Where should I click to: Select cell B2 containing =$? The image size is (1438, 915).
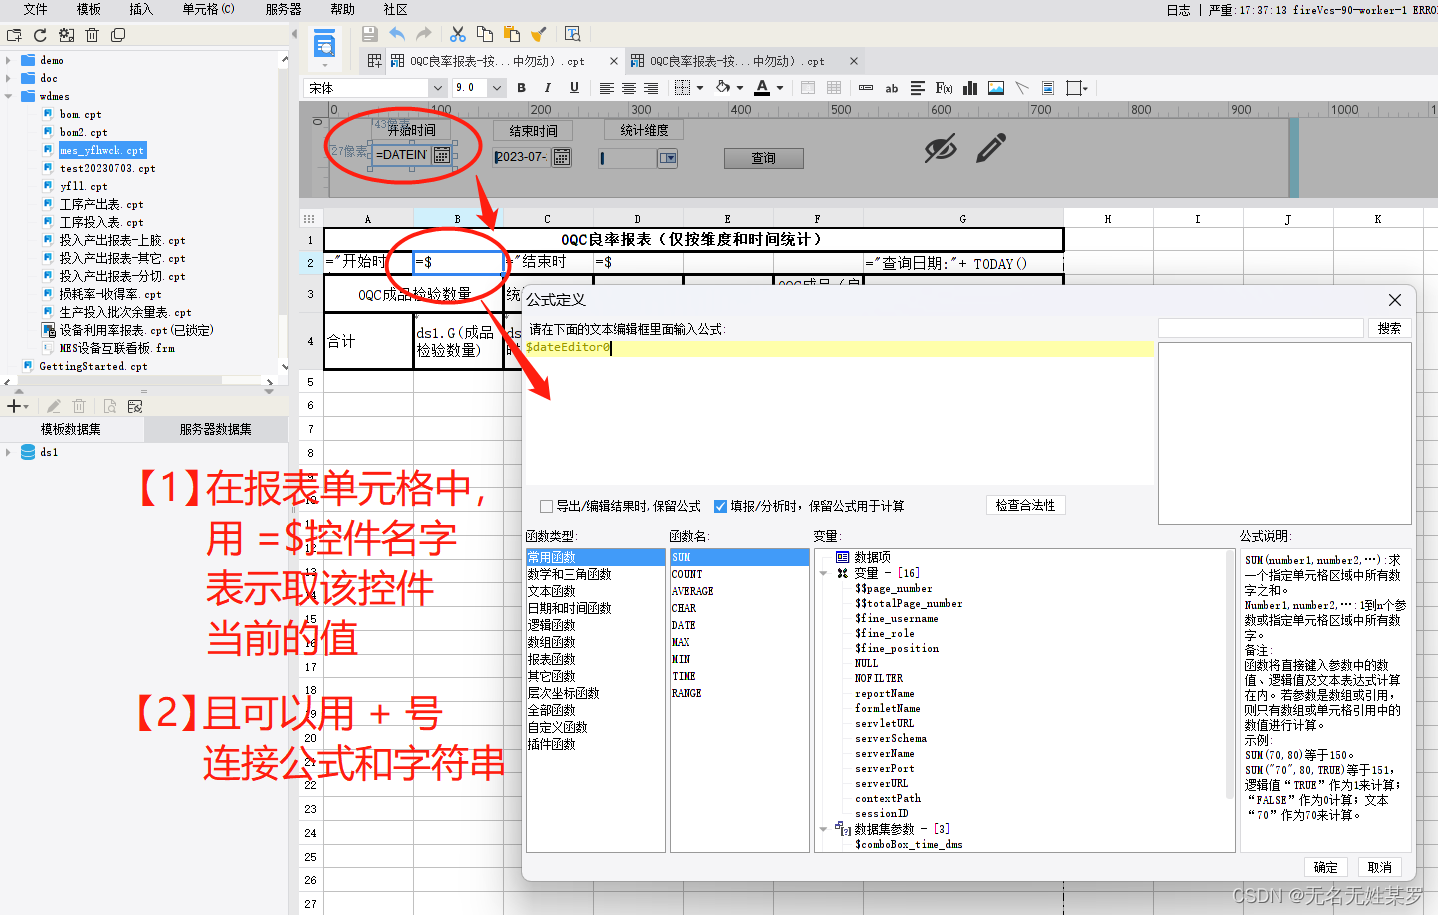[458, 263]
